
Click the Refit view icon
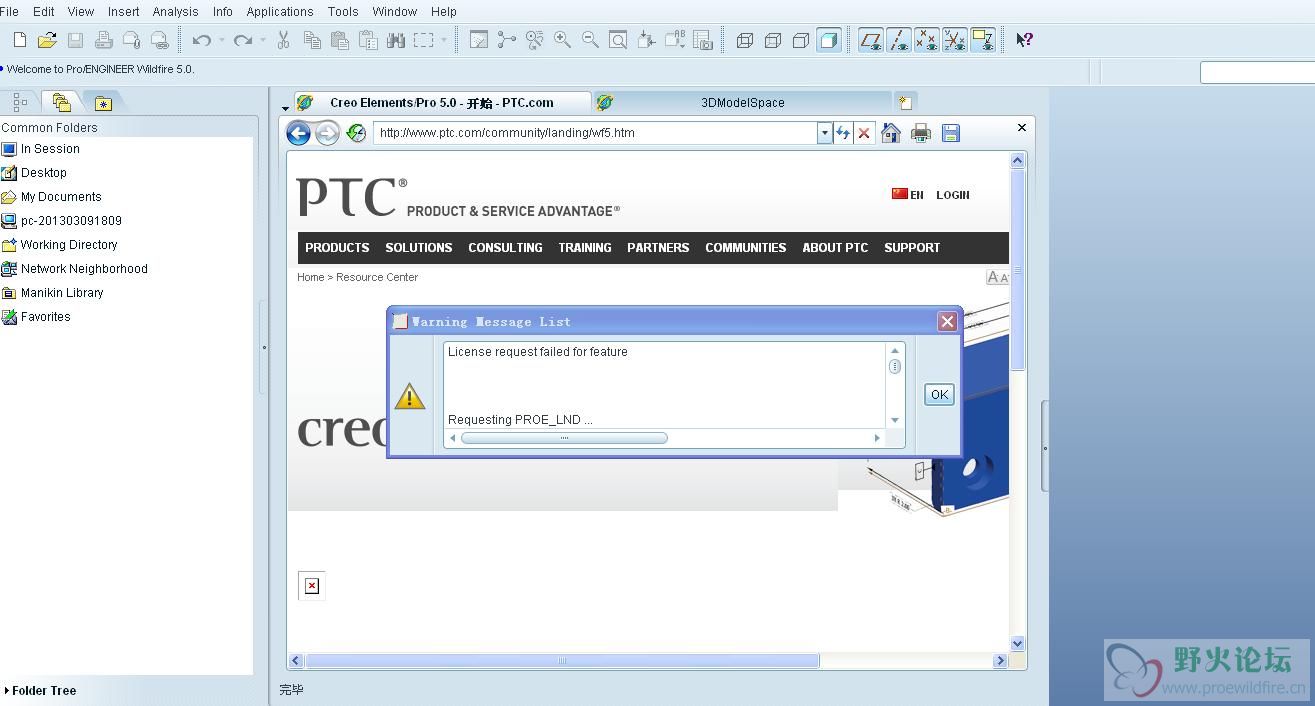[x=619, y=40]
